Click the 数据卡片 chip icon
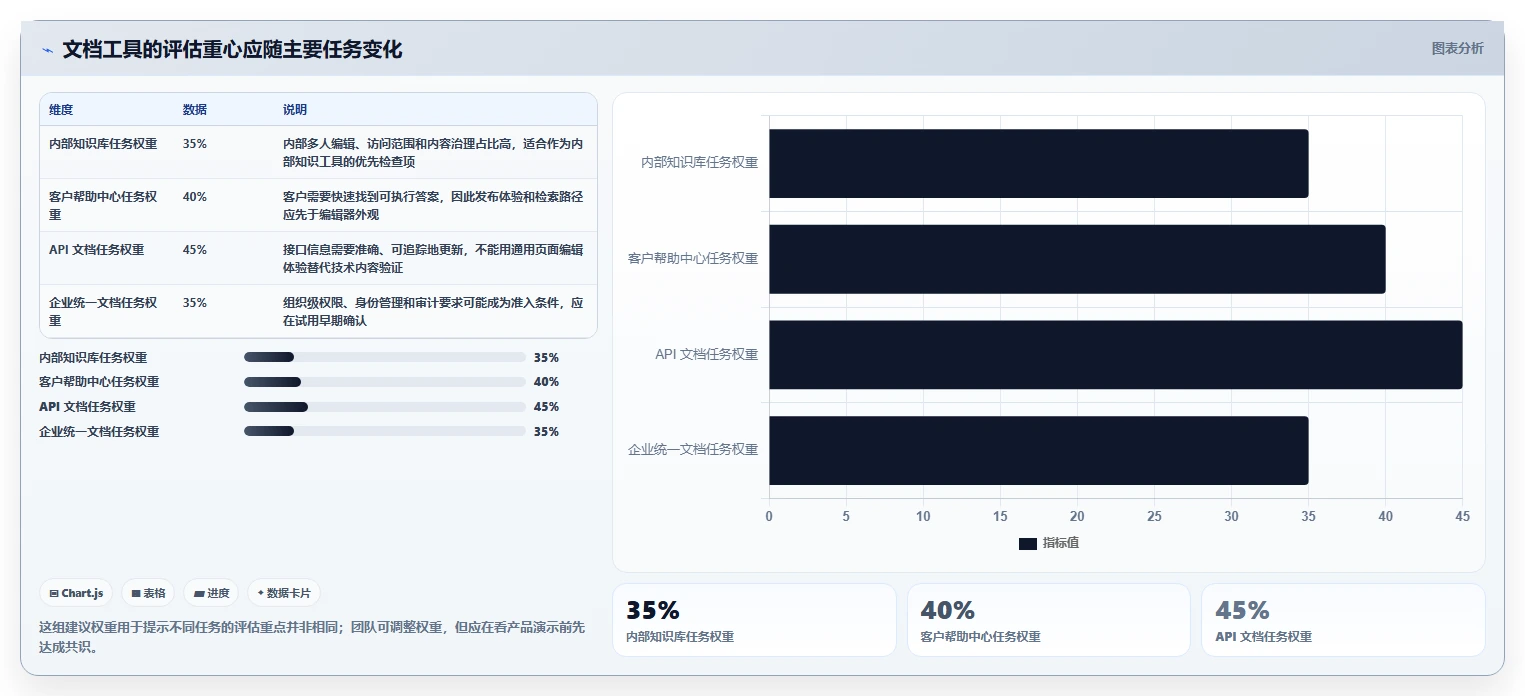Viewport: 1525px width, 696px height. [x=260, y=593]
